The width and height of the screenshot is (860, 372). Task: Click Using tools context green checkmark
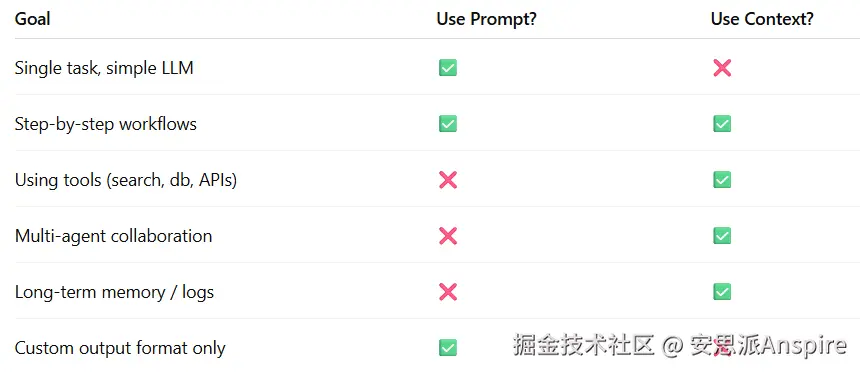[x=722, y=180]
